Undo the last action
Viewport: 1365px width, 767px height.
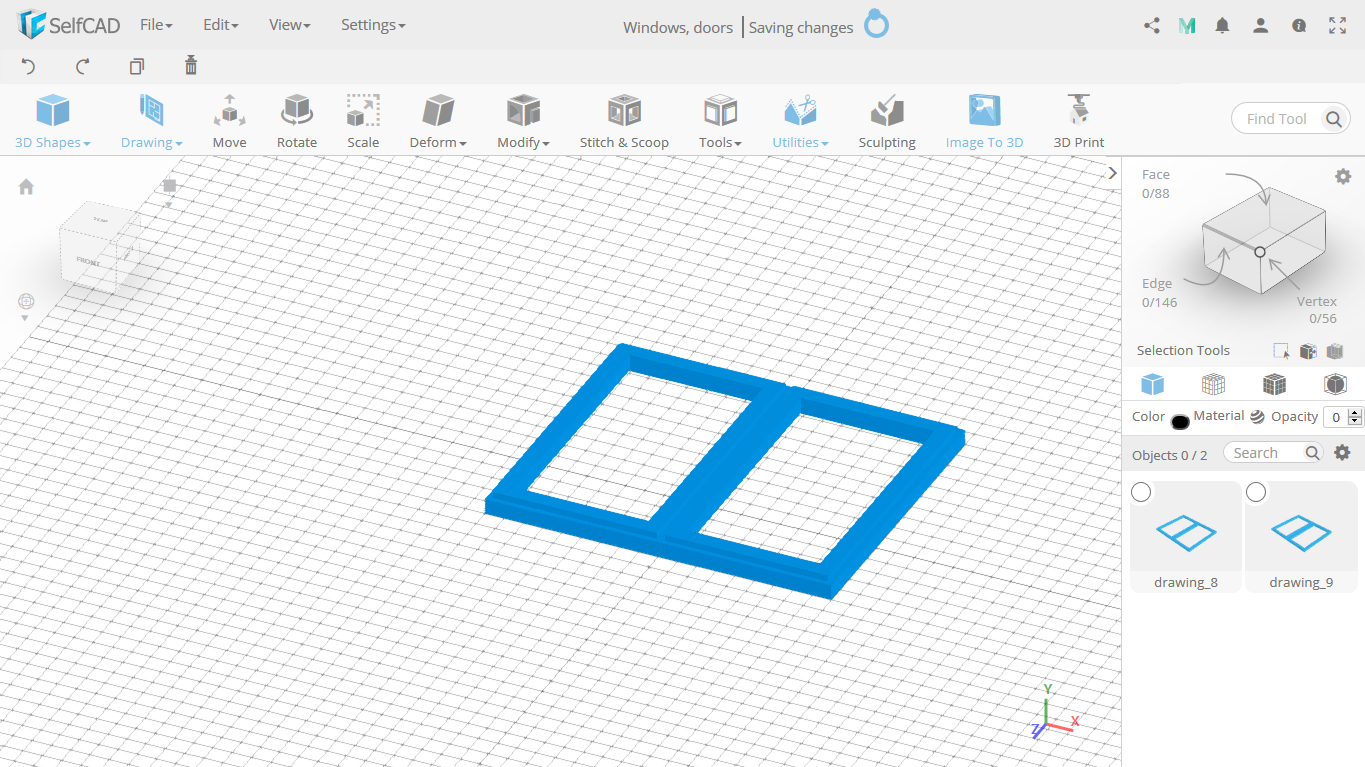pos(28,66)
